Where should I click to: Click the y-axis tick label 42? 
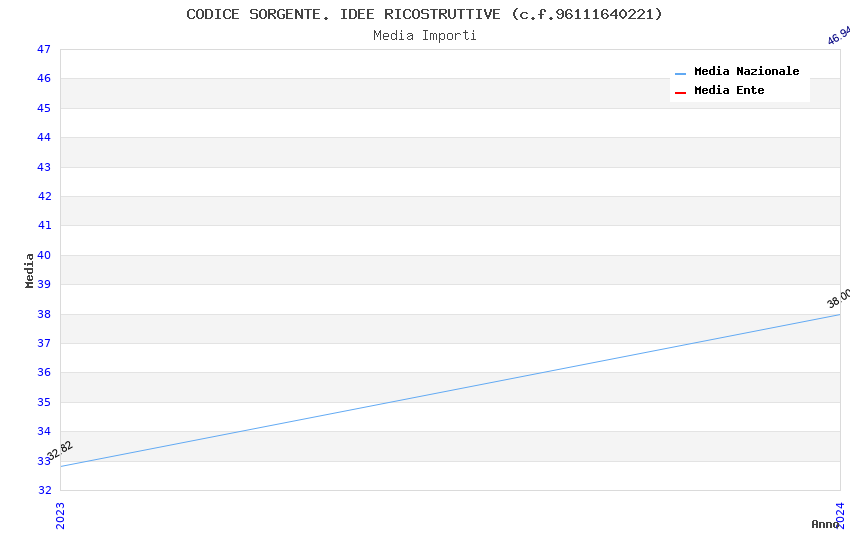tap(44, 196)
